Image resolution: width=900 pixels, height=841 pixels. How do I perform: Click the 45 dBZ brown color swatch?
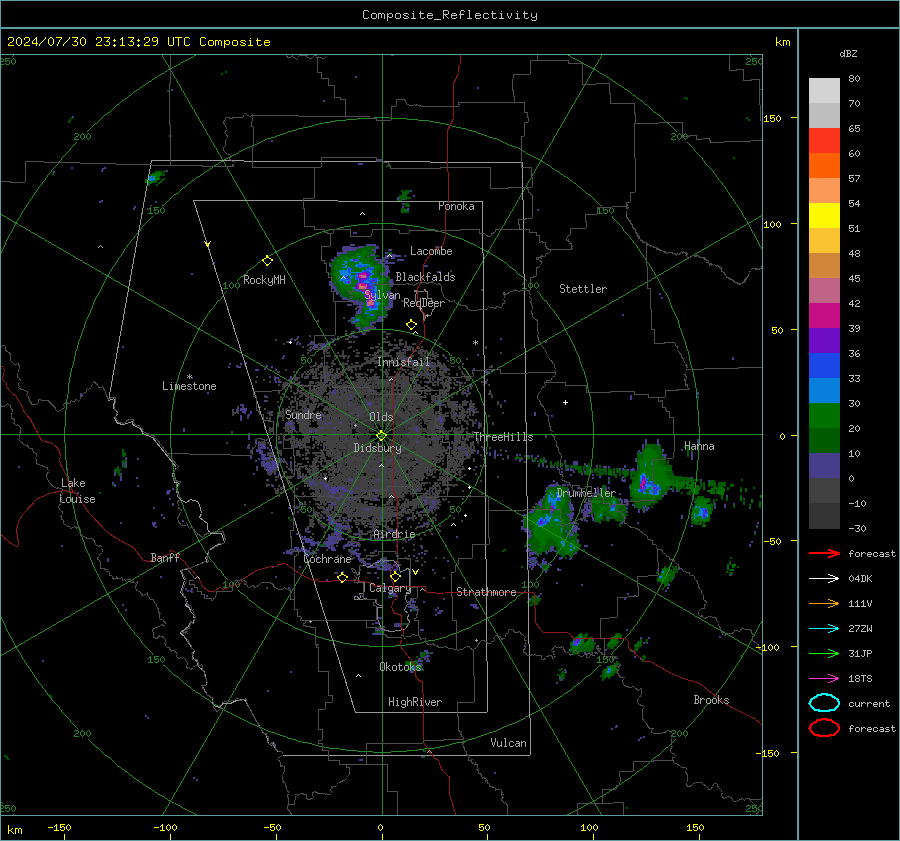(x=824, y=265)
